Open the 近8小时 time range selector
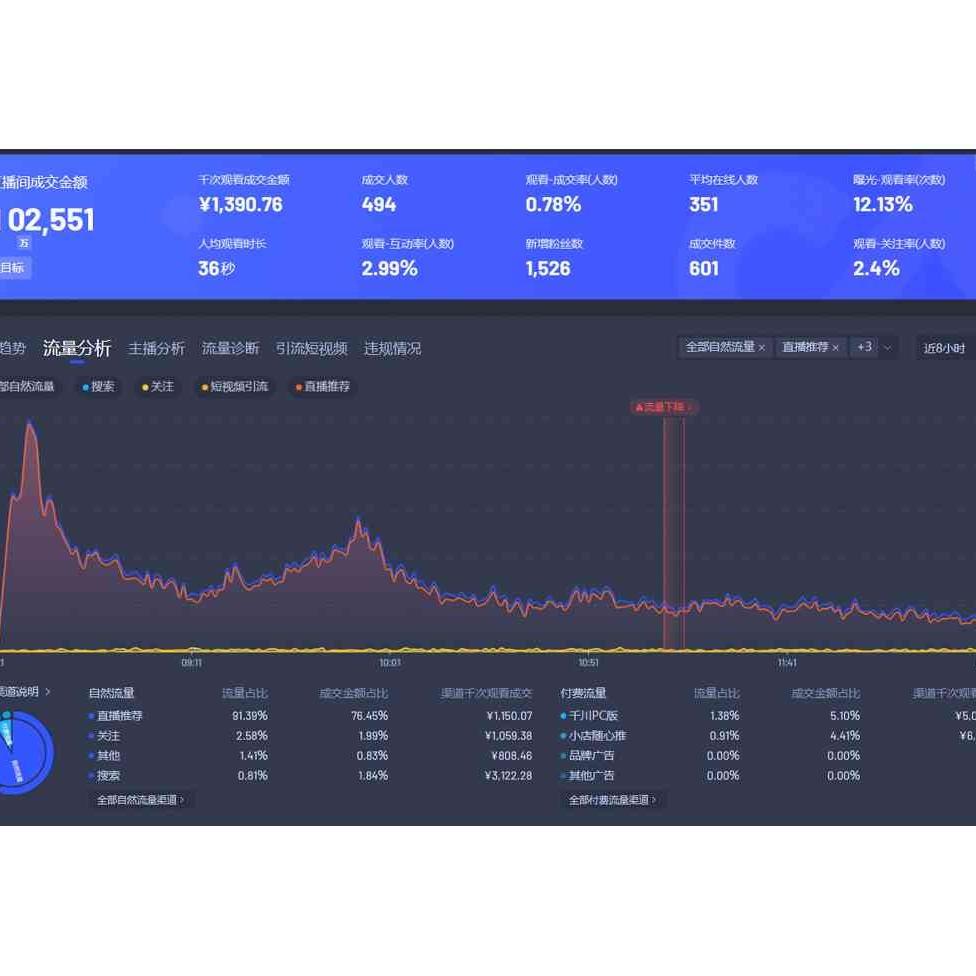This screenshot has width=976, height=976. tap(944, 348)
